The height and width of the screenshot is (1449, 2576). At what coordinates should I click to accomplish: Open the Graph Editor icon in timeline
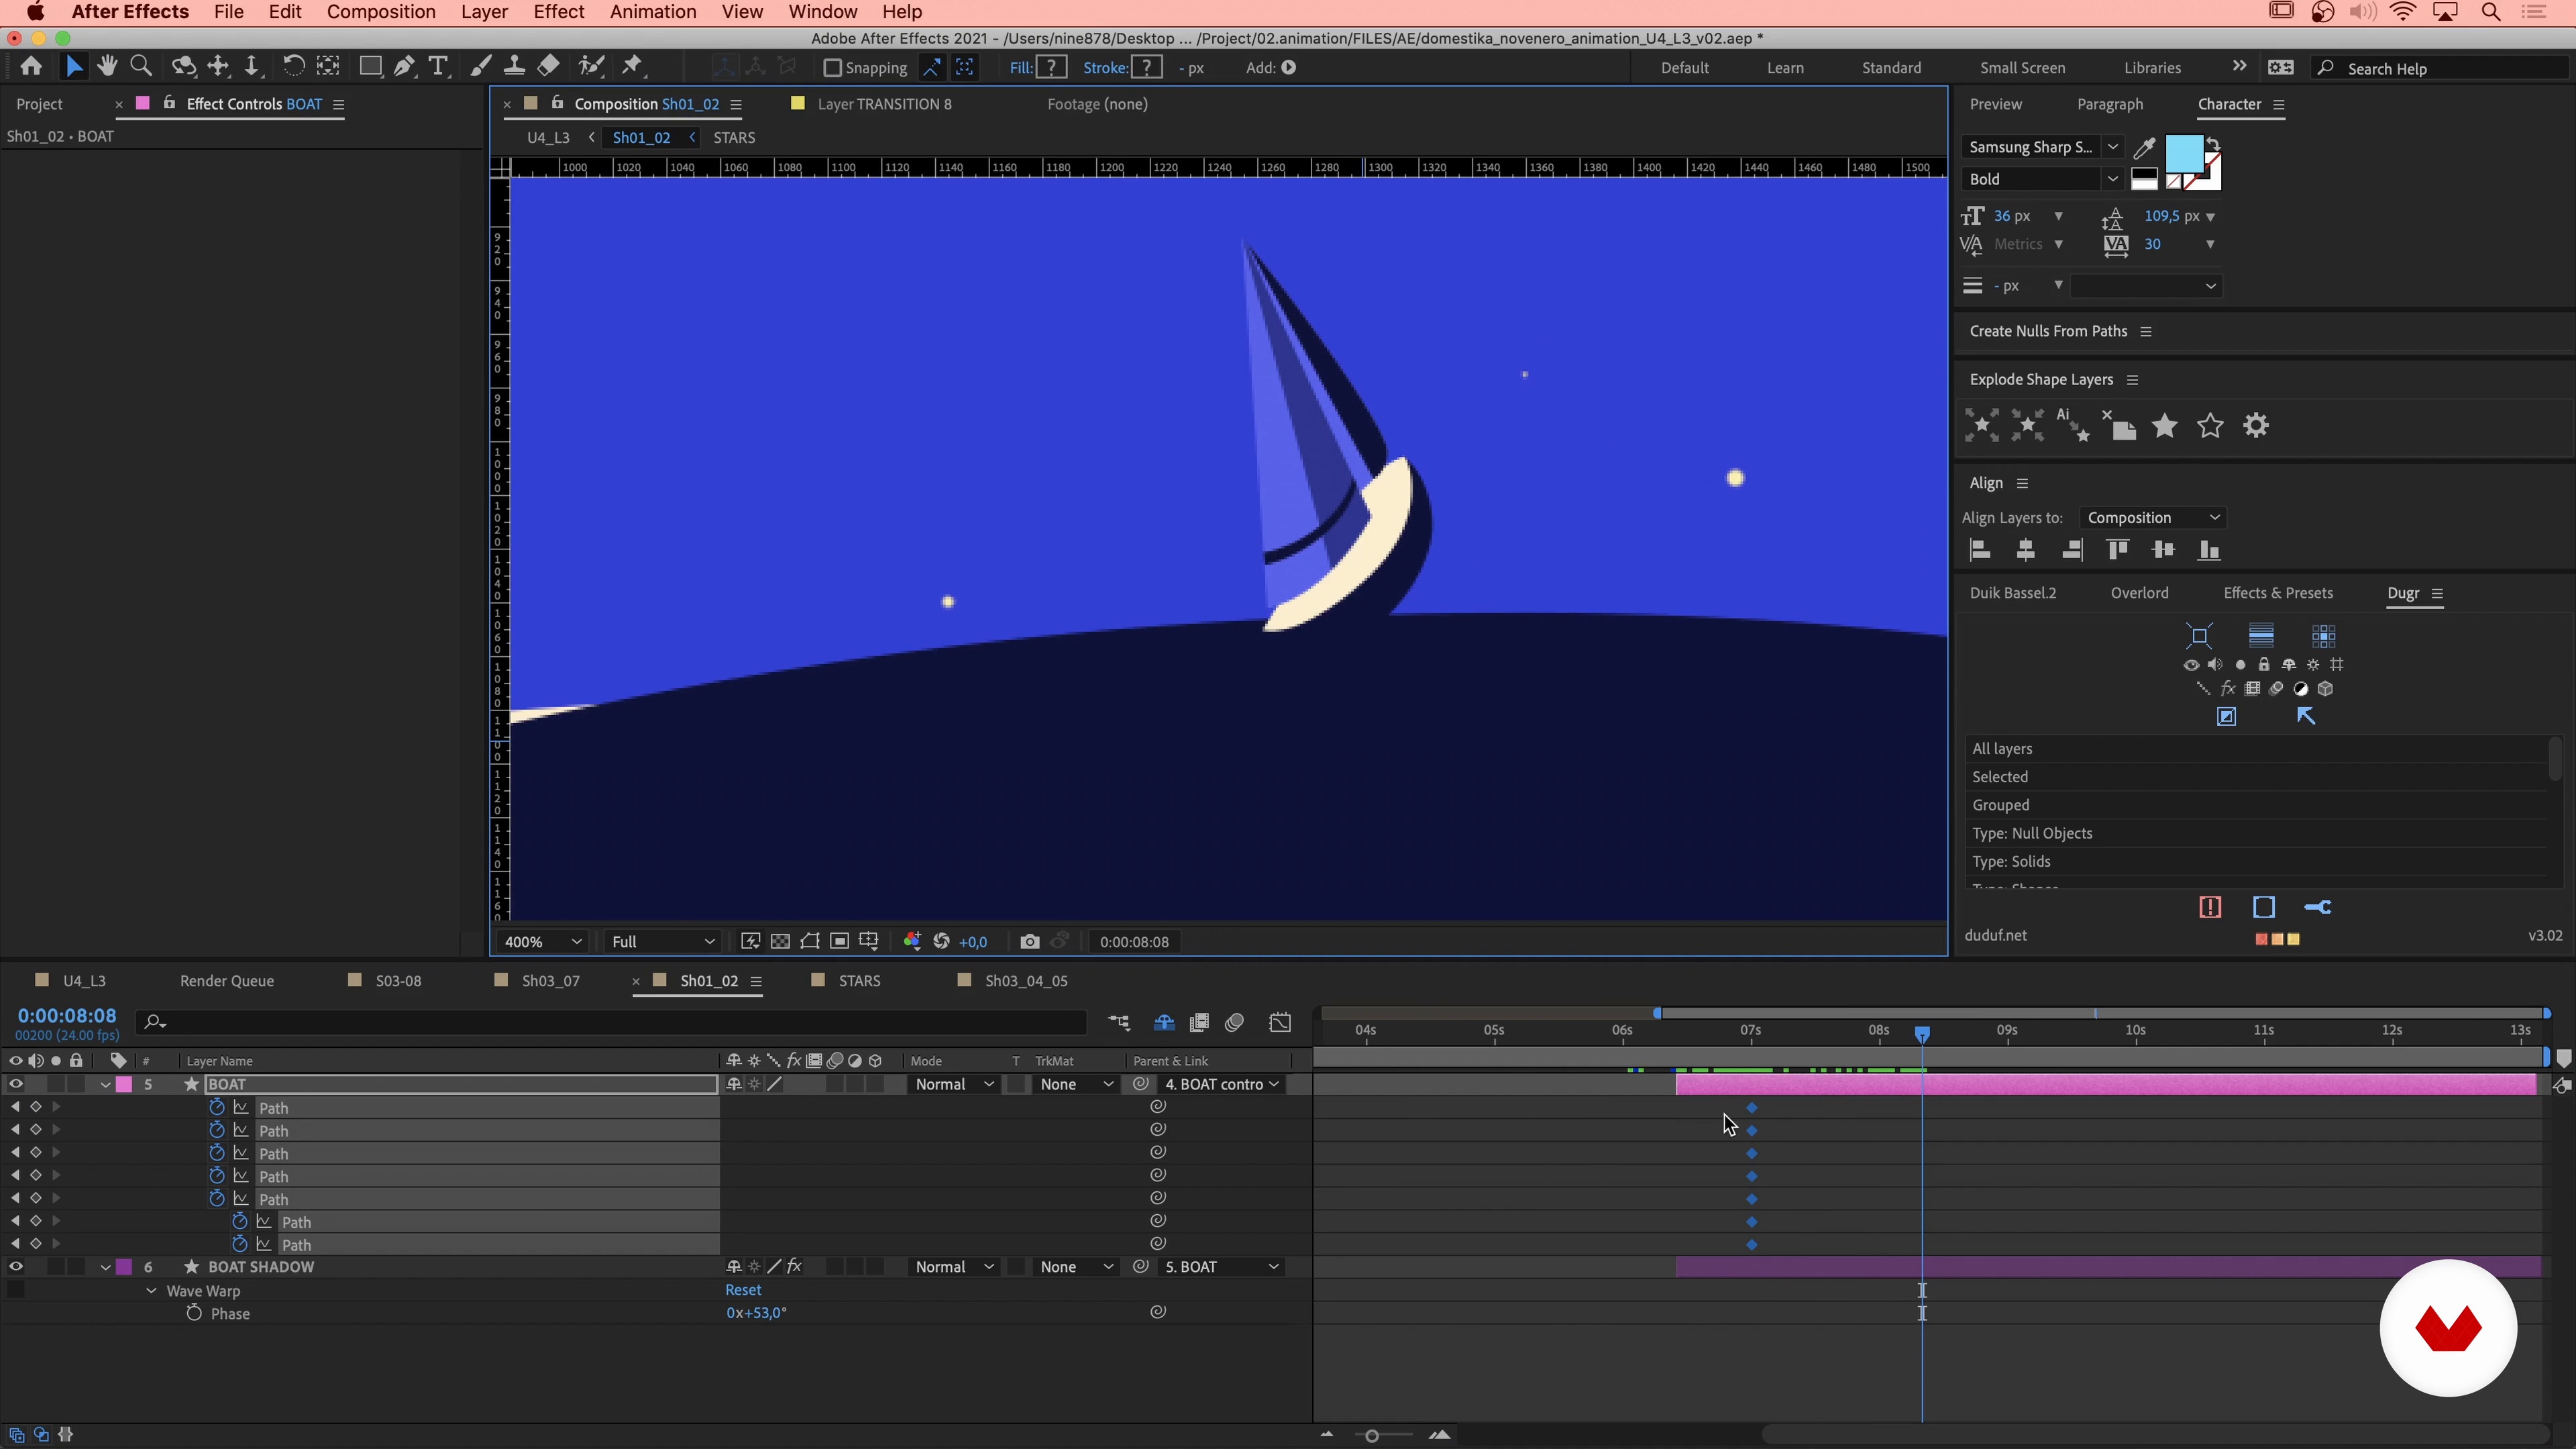tap(1280, 1023)
